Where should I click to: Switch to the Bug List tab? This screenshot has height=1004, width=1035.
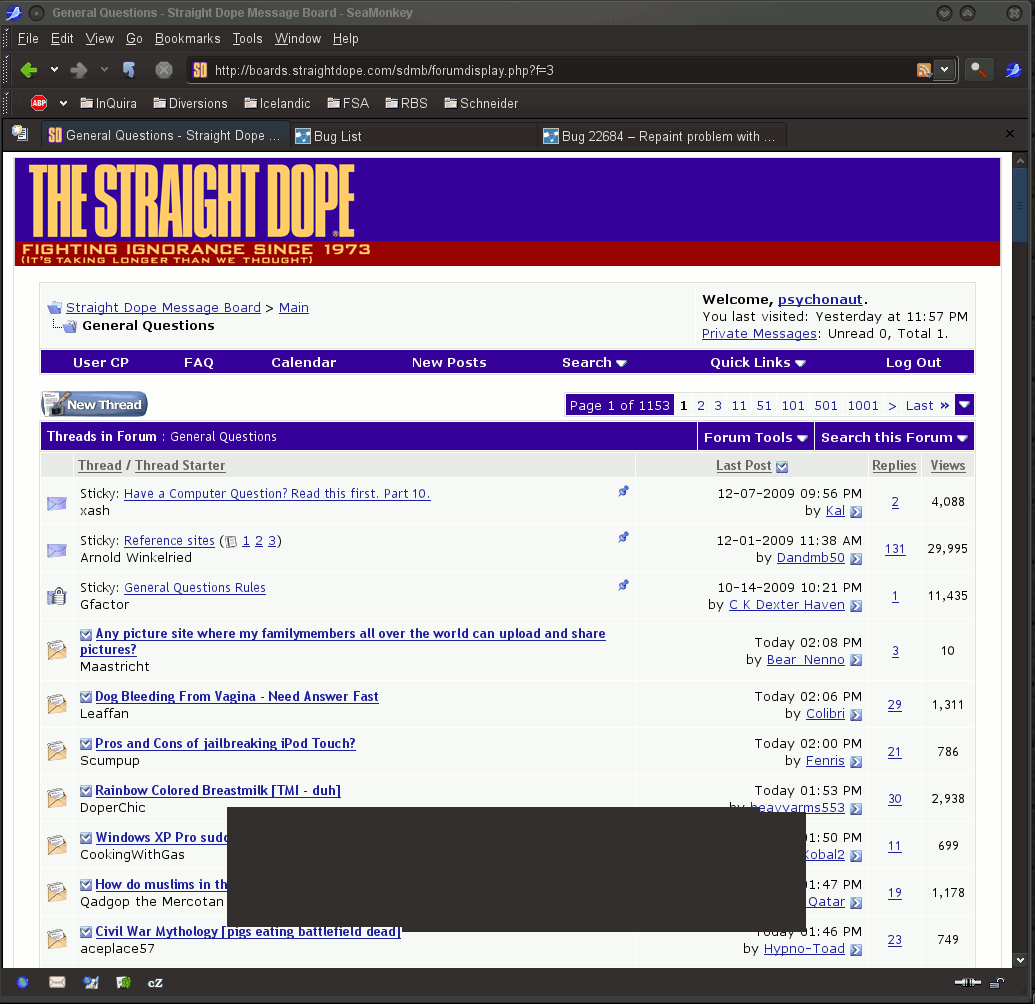[x=337, y=136]
